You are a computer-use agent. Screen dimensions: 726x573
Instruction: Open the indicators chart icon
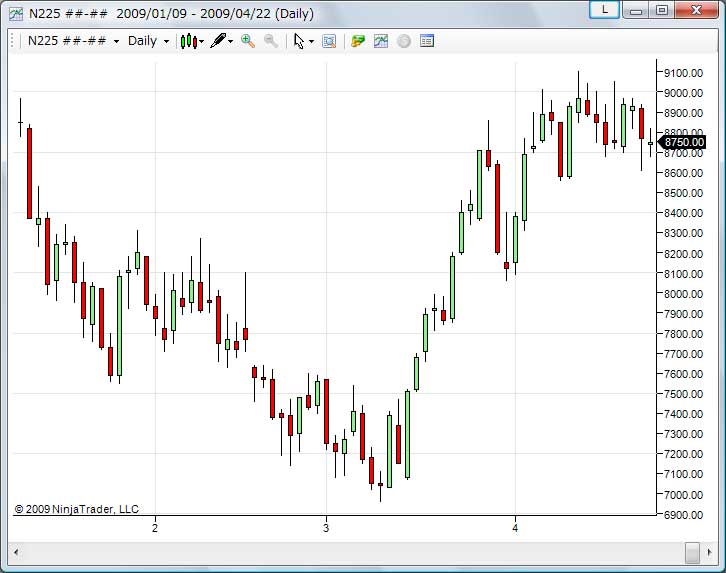point(381,41)
